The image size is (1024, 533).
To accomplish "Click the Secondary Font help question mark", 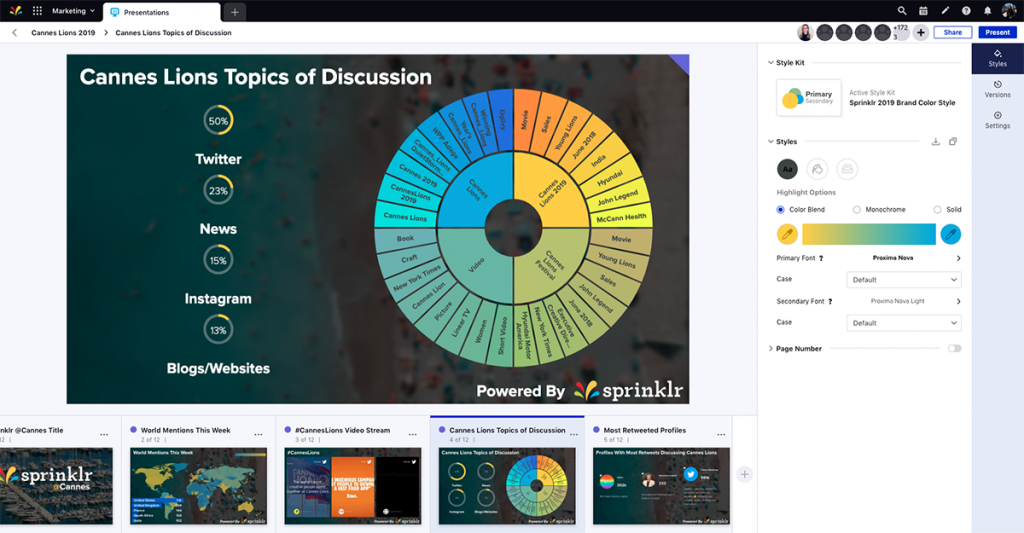I will (830, 301).
